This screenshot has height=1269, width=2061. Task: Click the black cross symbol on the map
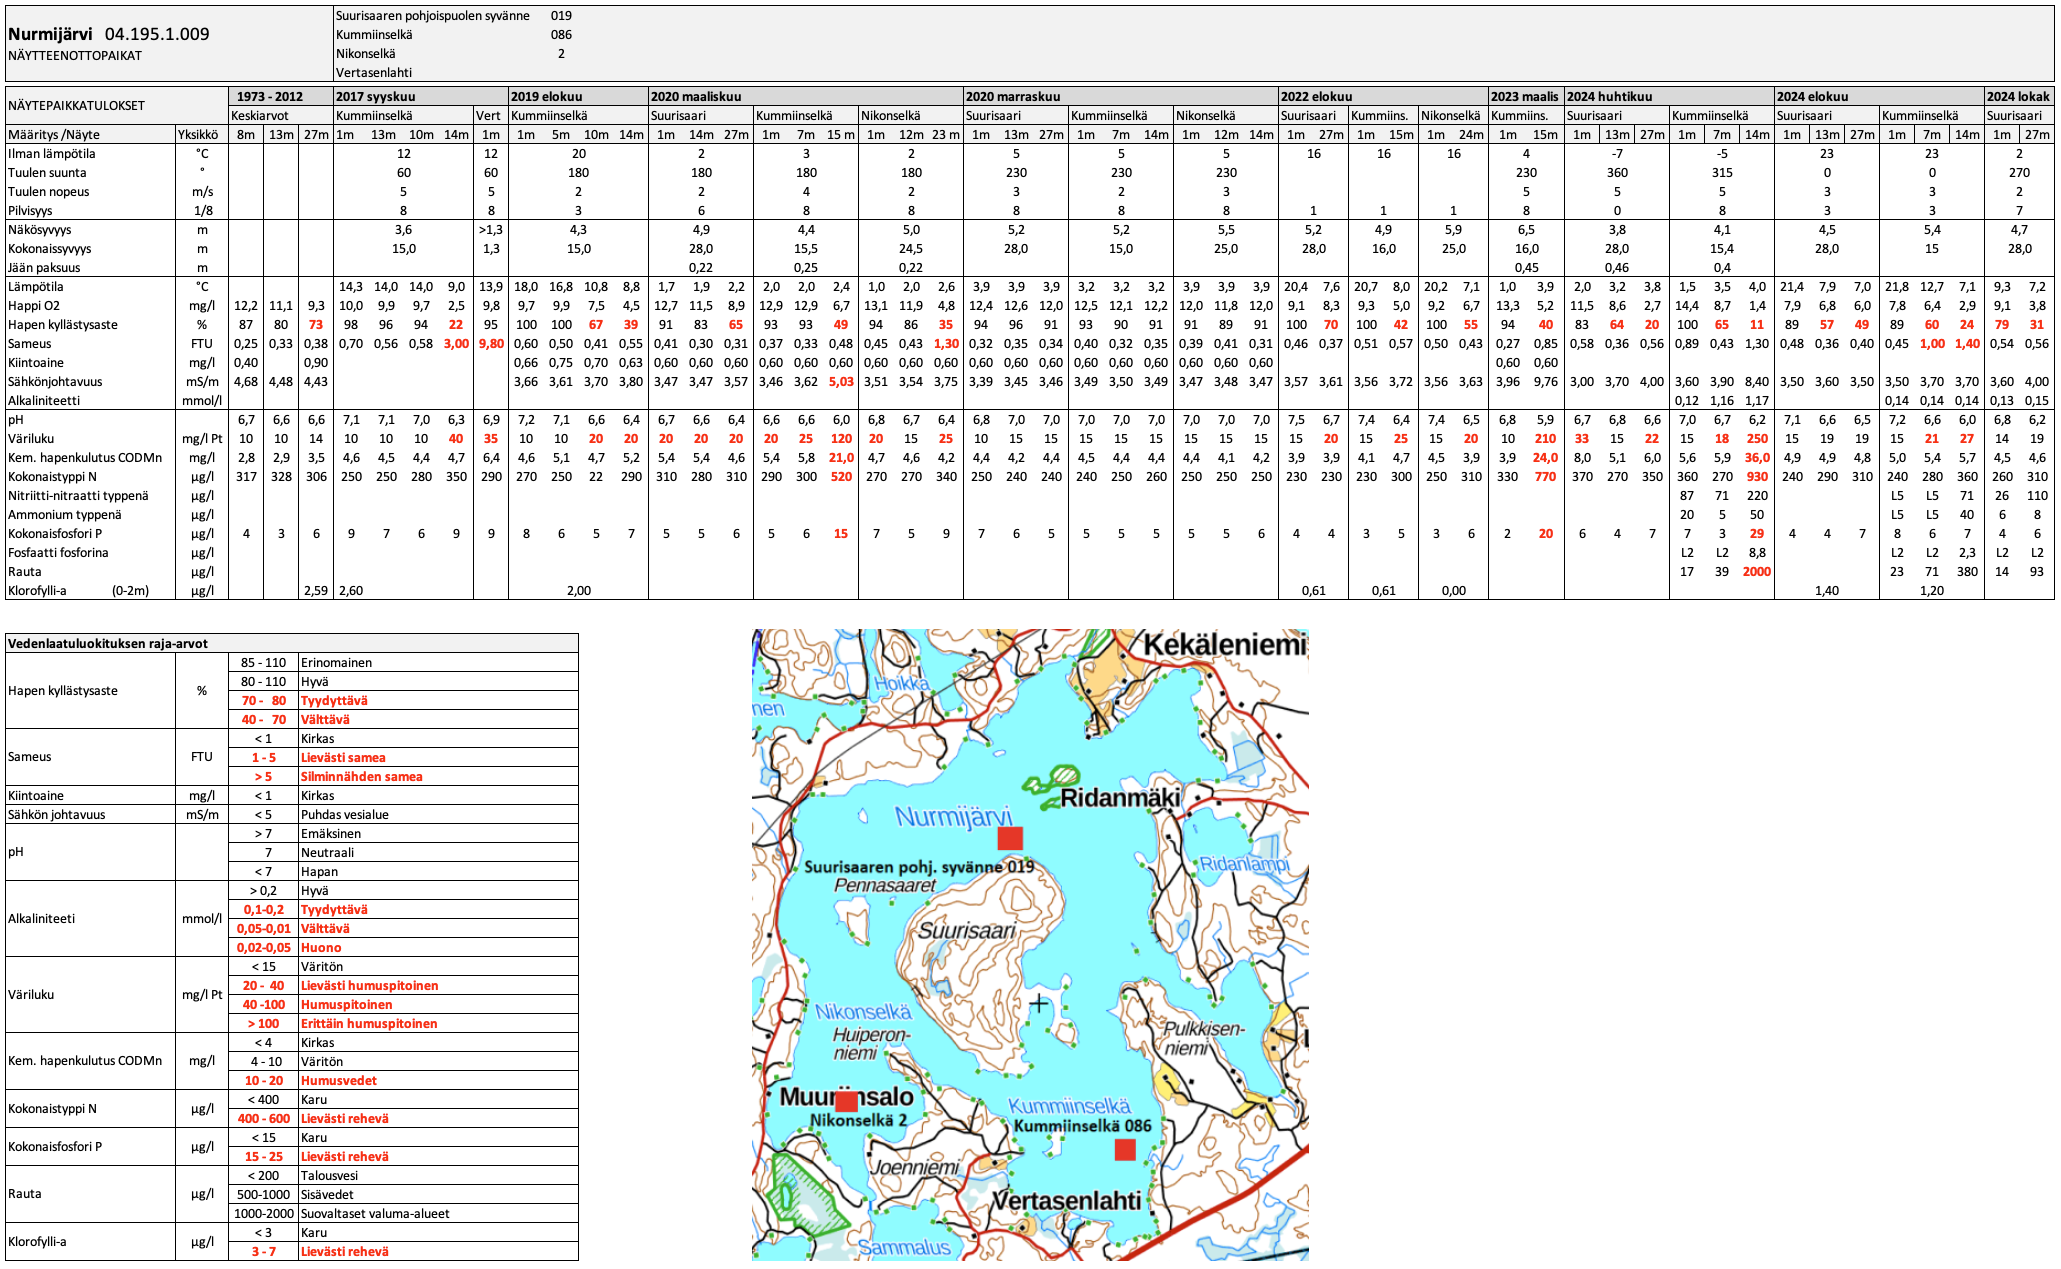coord(1039,1003)
